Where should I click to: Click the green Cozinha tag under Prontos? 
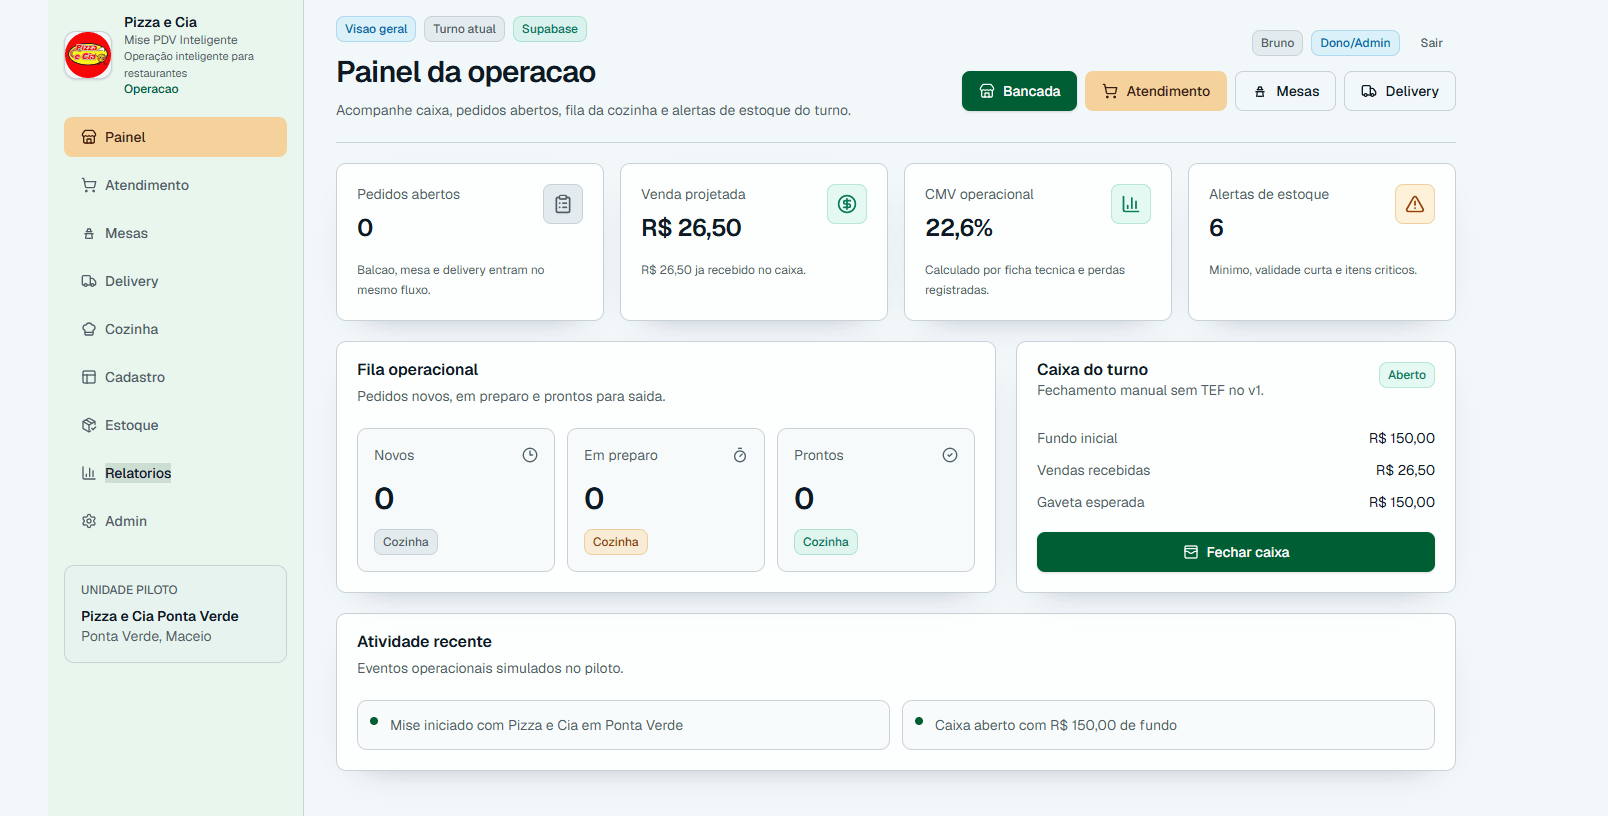tap(826, 542)
